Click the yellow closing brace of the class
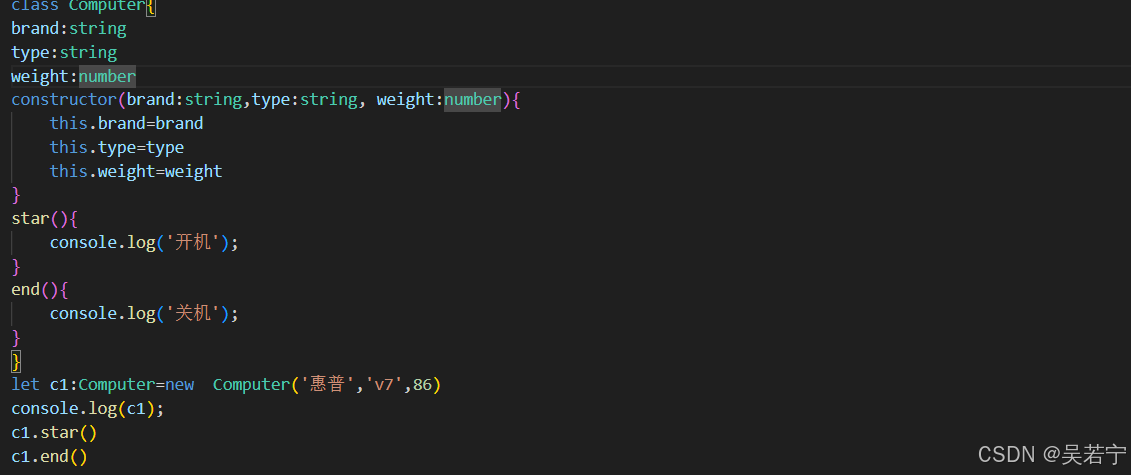The image size is (1131, 475). click(x=16, y=361)
